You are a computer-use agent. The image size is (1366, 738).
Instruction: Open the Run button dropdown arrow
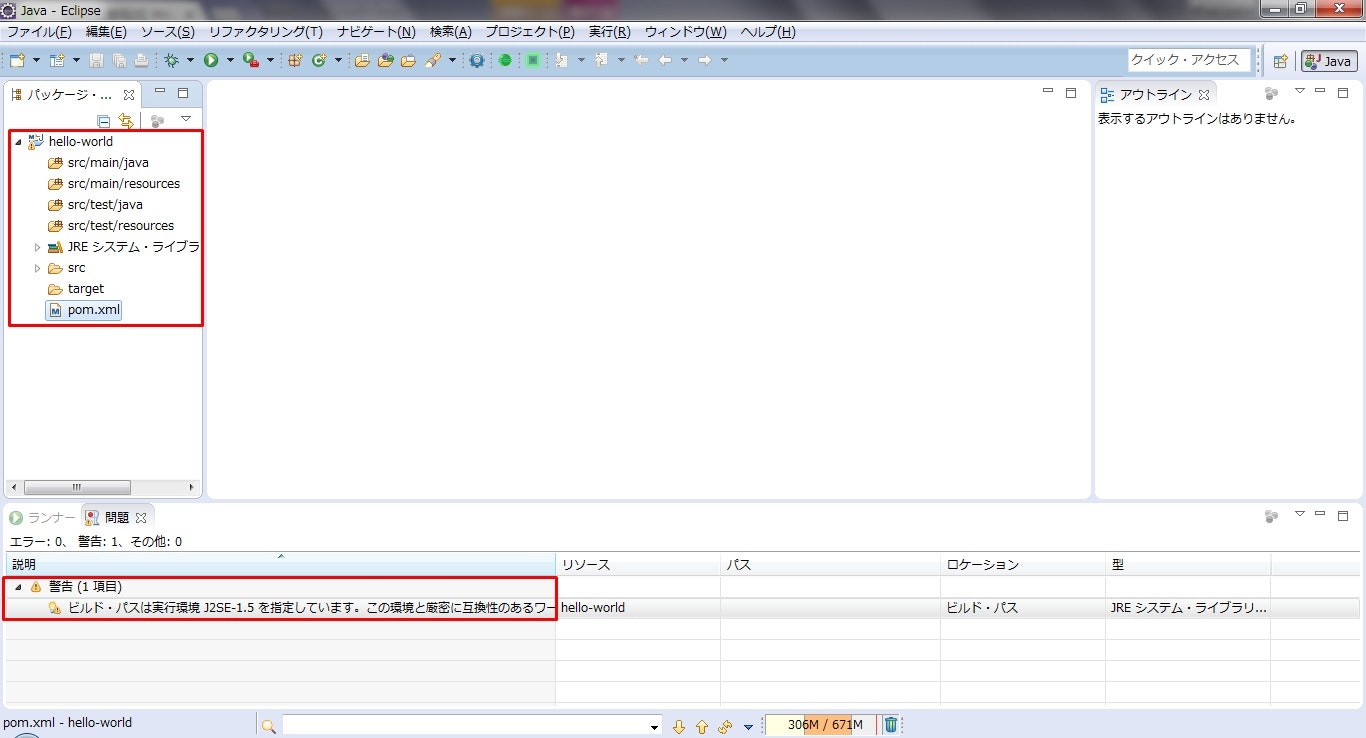(x=229, y=60)
